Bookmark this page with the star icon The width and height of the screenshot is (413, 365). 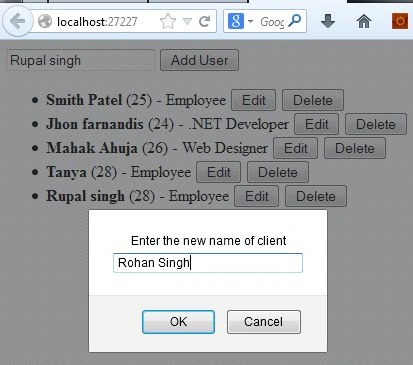(168, 22)
